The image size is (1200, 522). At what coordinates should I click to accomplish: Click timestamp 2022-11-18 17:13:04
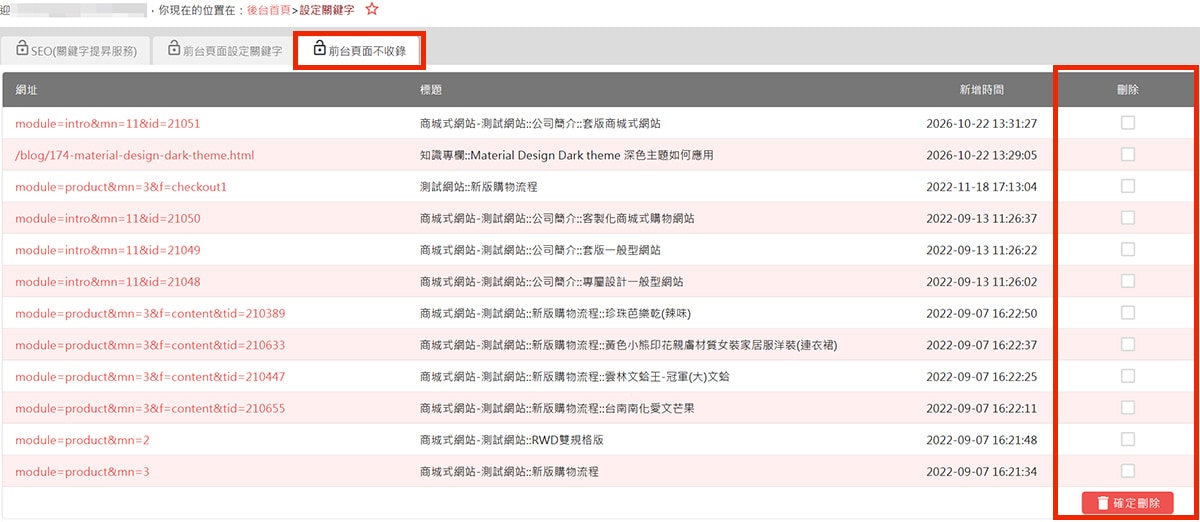(x=982, y=187)
